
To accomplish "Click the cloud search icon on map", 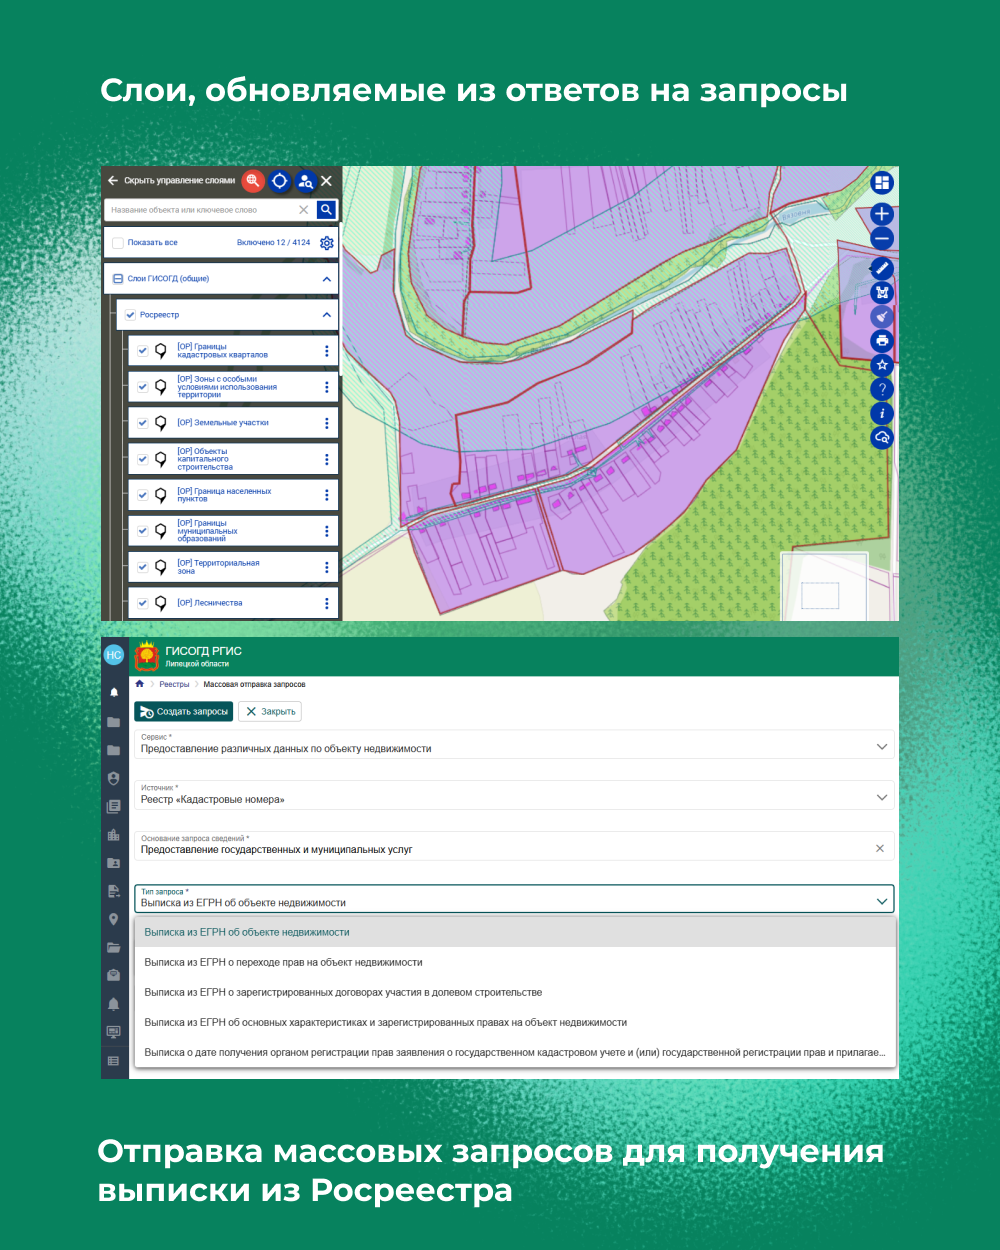I will [881, 437].
